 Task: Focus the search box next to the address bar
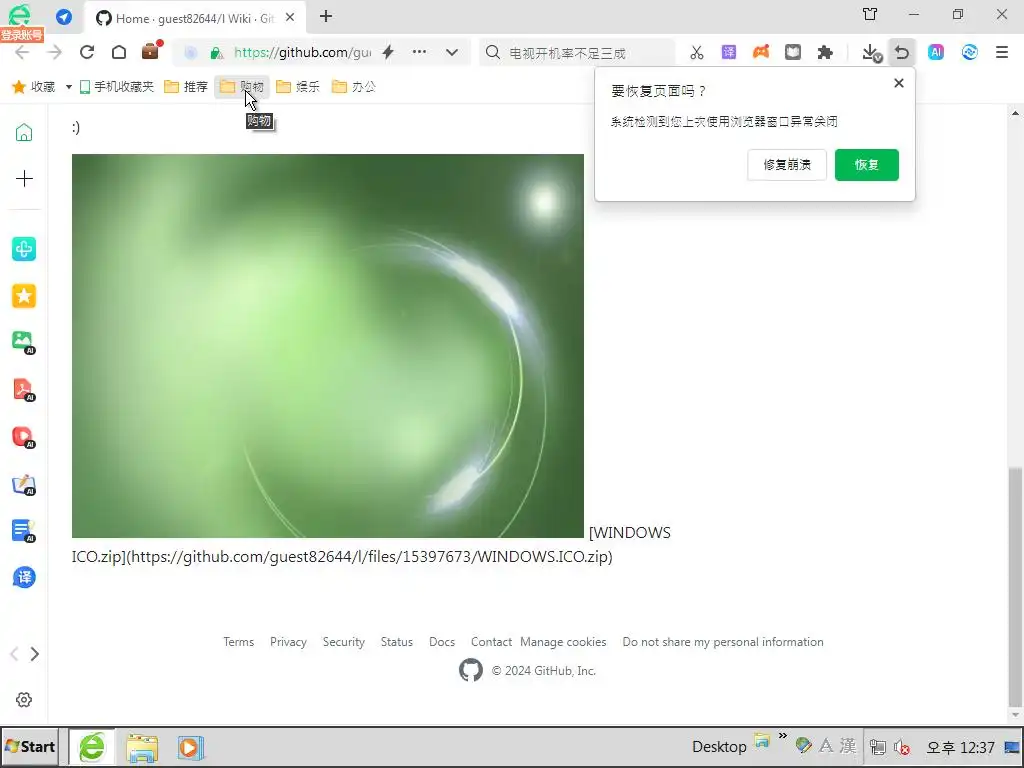(x=577, y=52)
